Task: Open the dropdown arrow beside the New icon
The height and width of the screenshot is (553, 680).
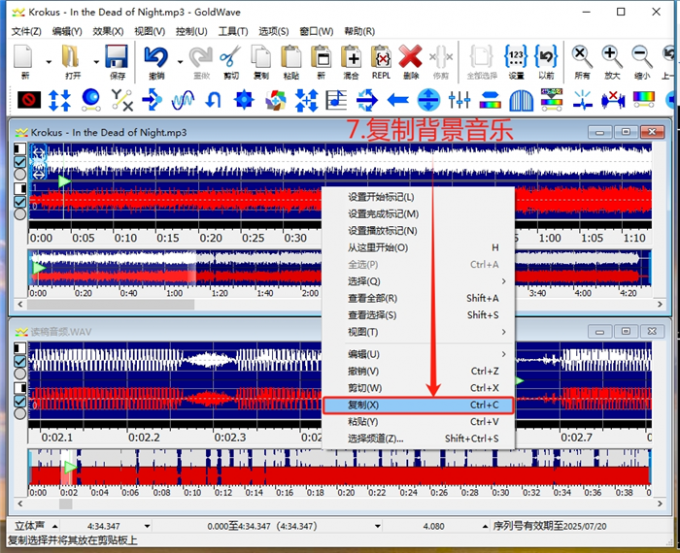Action: pyautogui.click(x=49, y=62)
